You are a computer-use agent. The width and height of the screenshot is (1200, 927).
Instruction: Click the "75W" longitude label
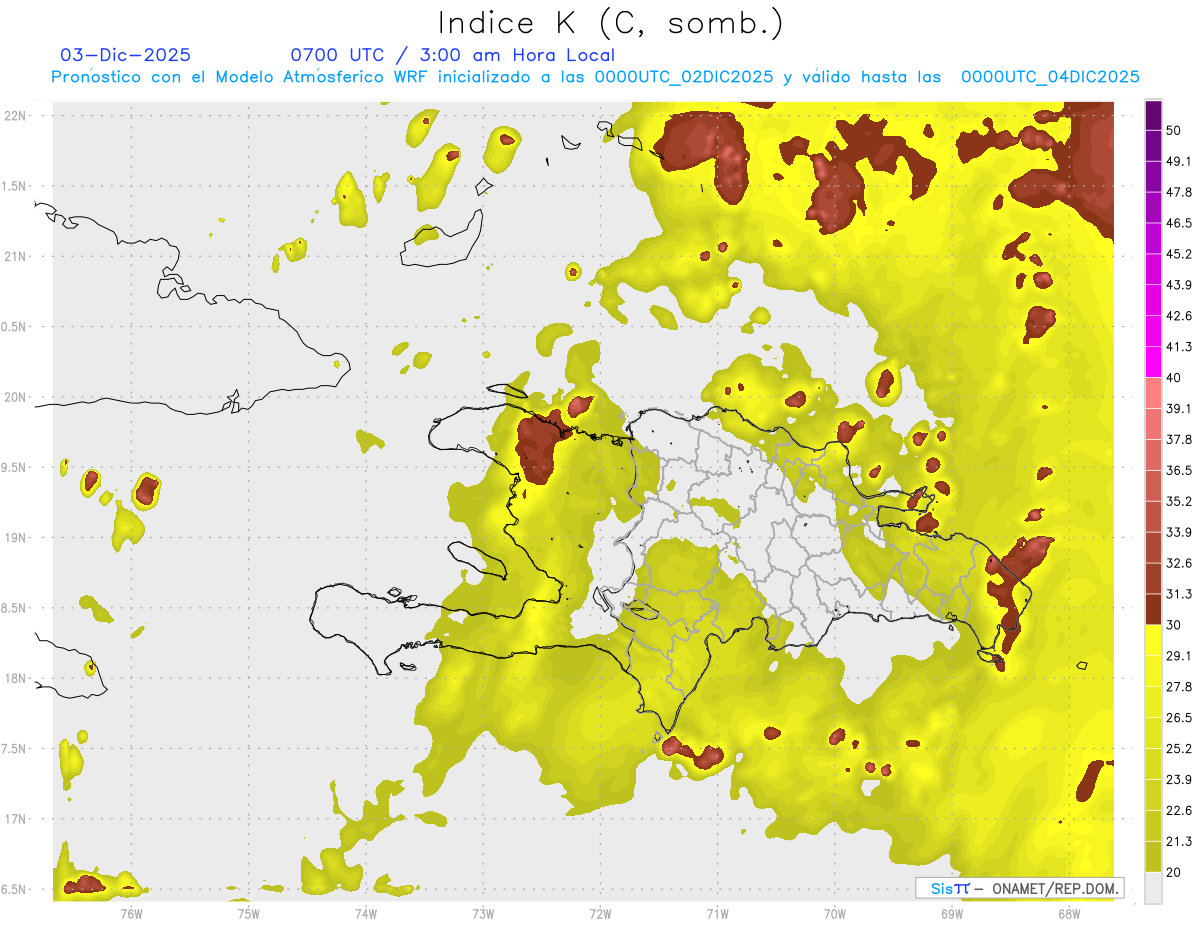coord(248,913)
